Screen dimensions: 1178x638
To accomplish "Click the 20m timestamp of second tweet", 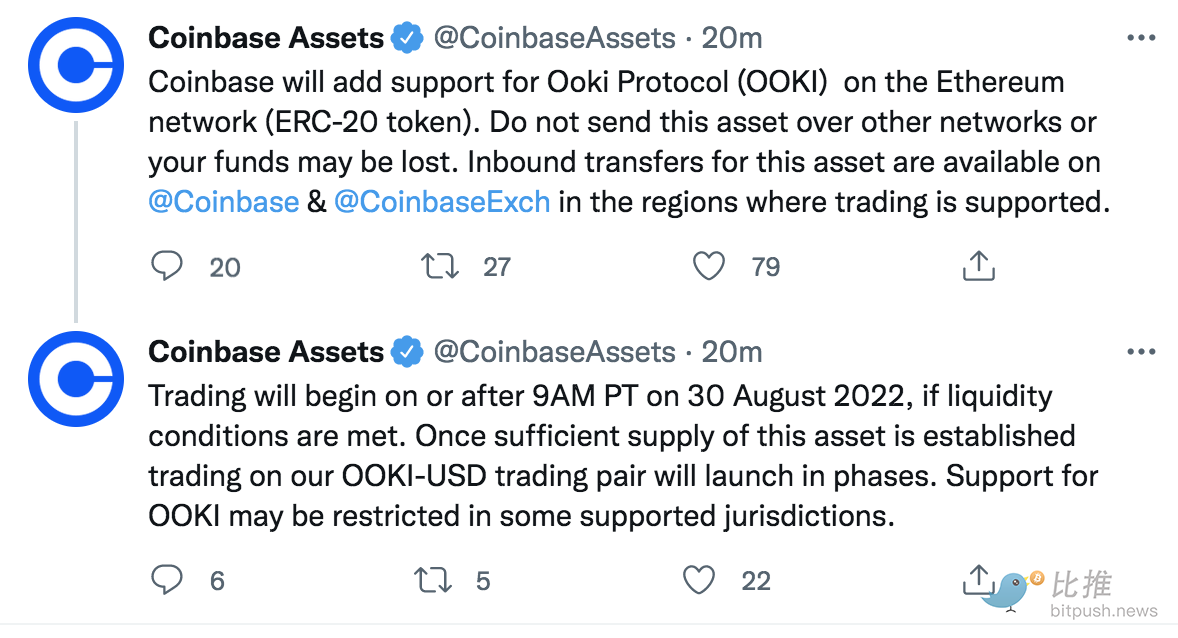I will (x=732, y=352).
